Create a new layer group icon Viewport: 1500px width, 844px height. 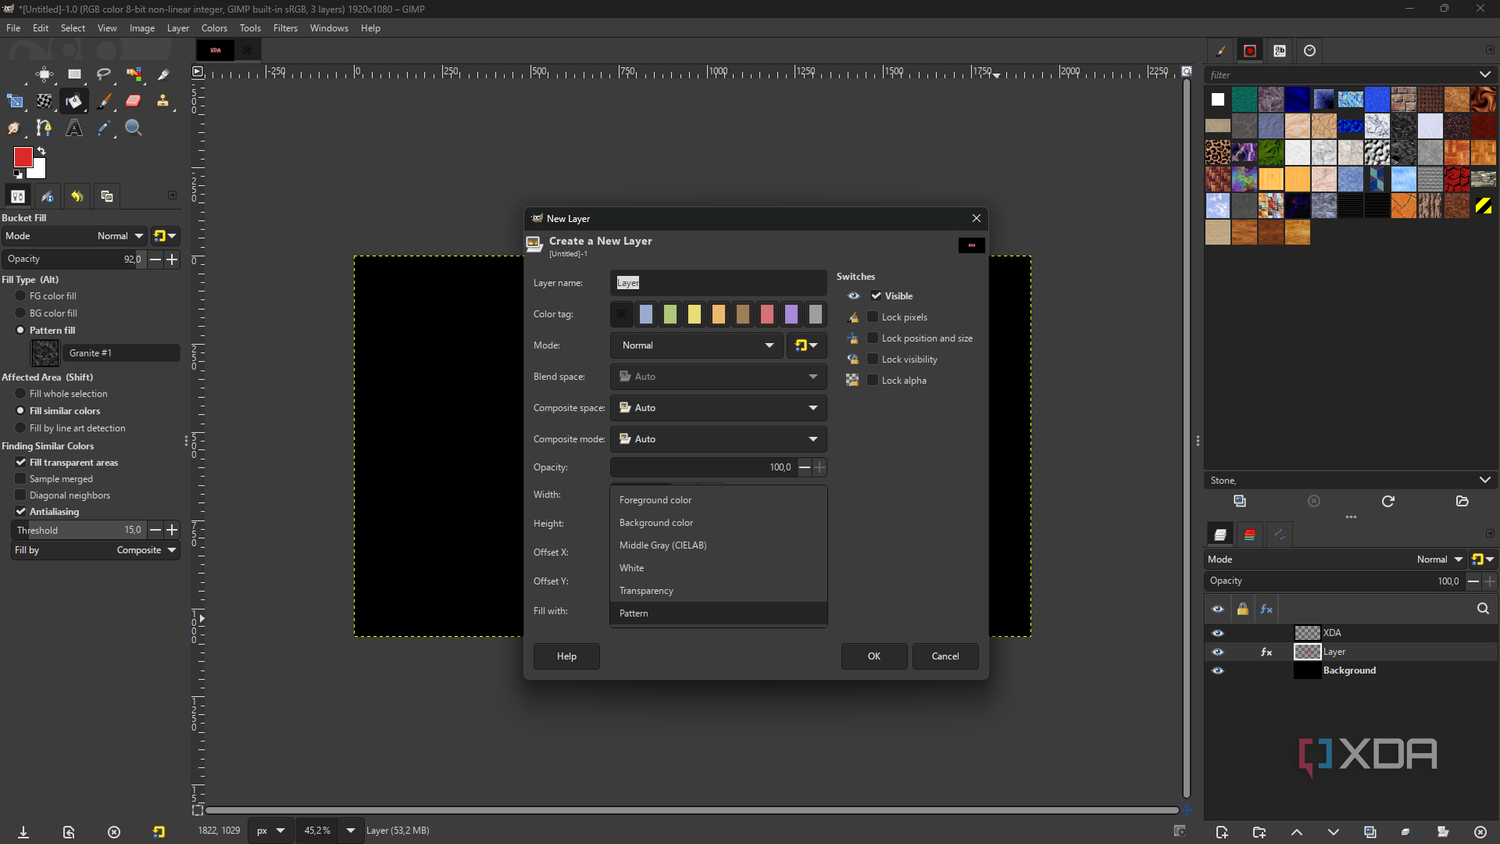point(1259,832)
